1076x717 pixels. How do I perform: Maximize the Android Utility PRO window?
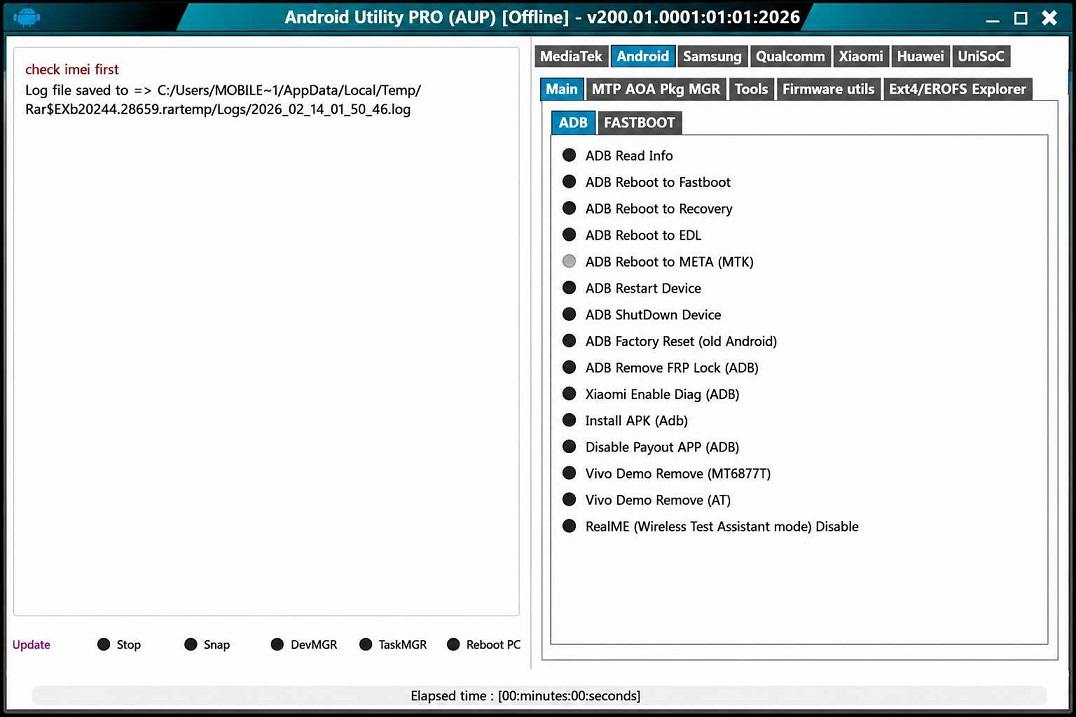click(1021, 19)
